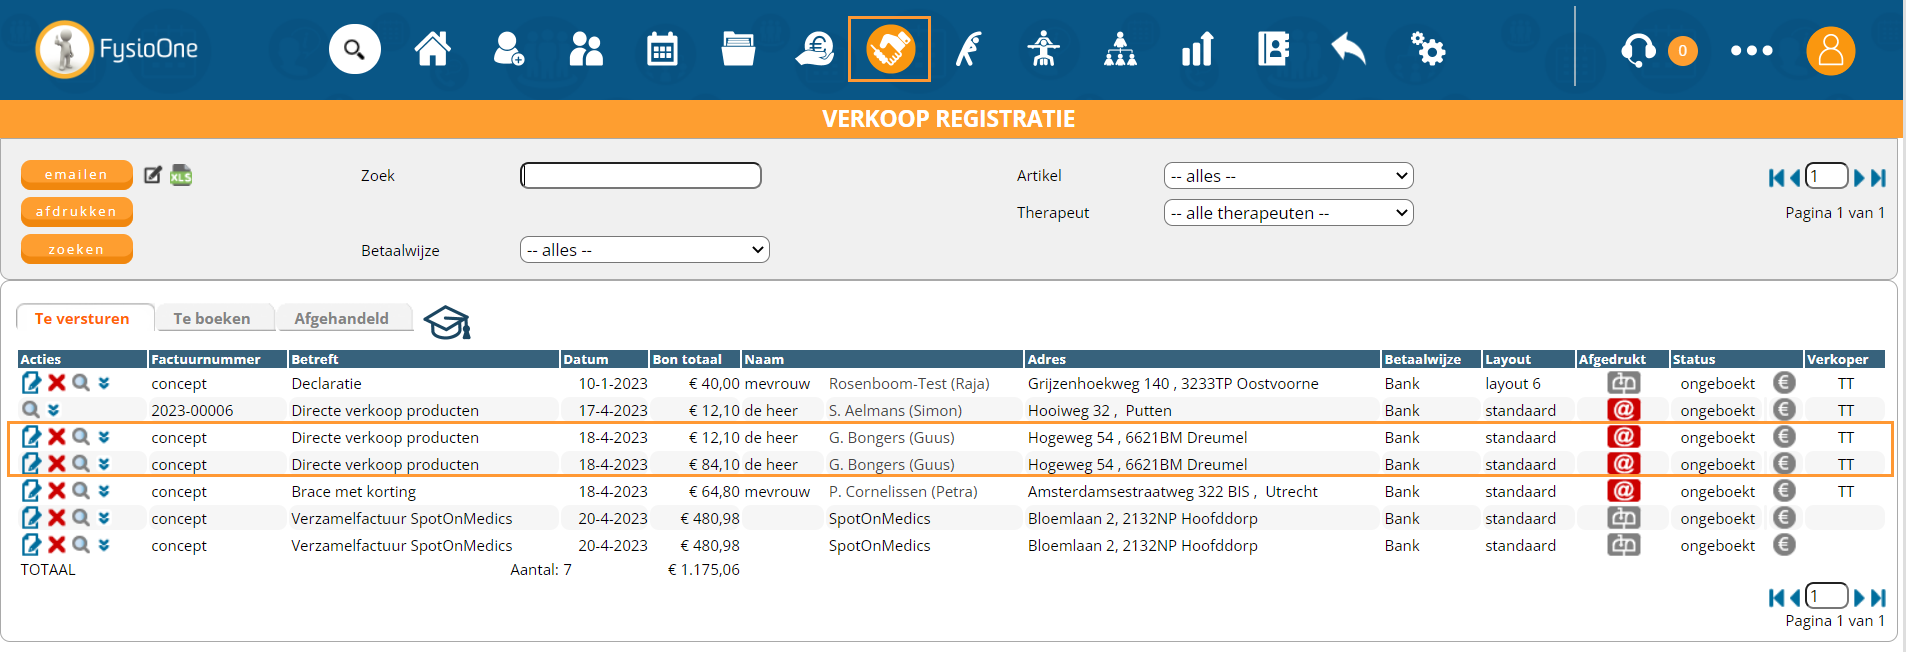Screen dimensions: 1906x652
Task: Delete the Brace met korting concept row
Action: (57, 491)
